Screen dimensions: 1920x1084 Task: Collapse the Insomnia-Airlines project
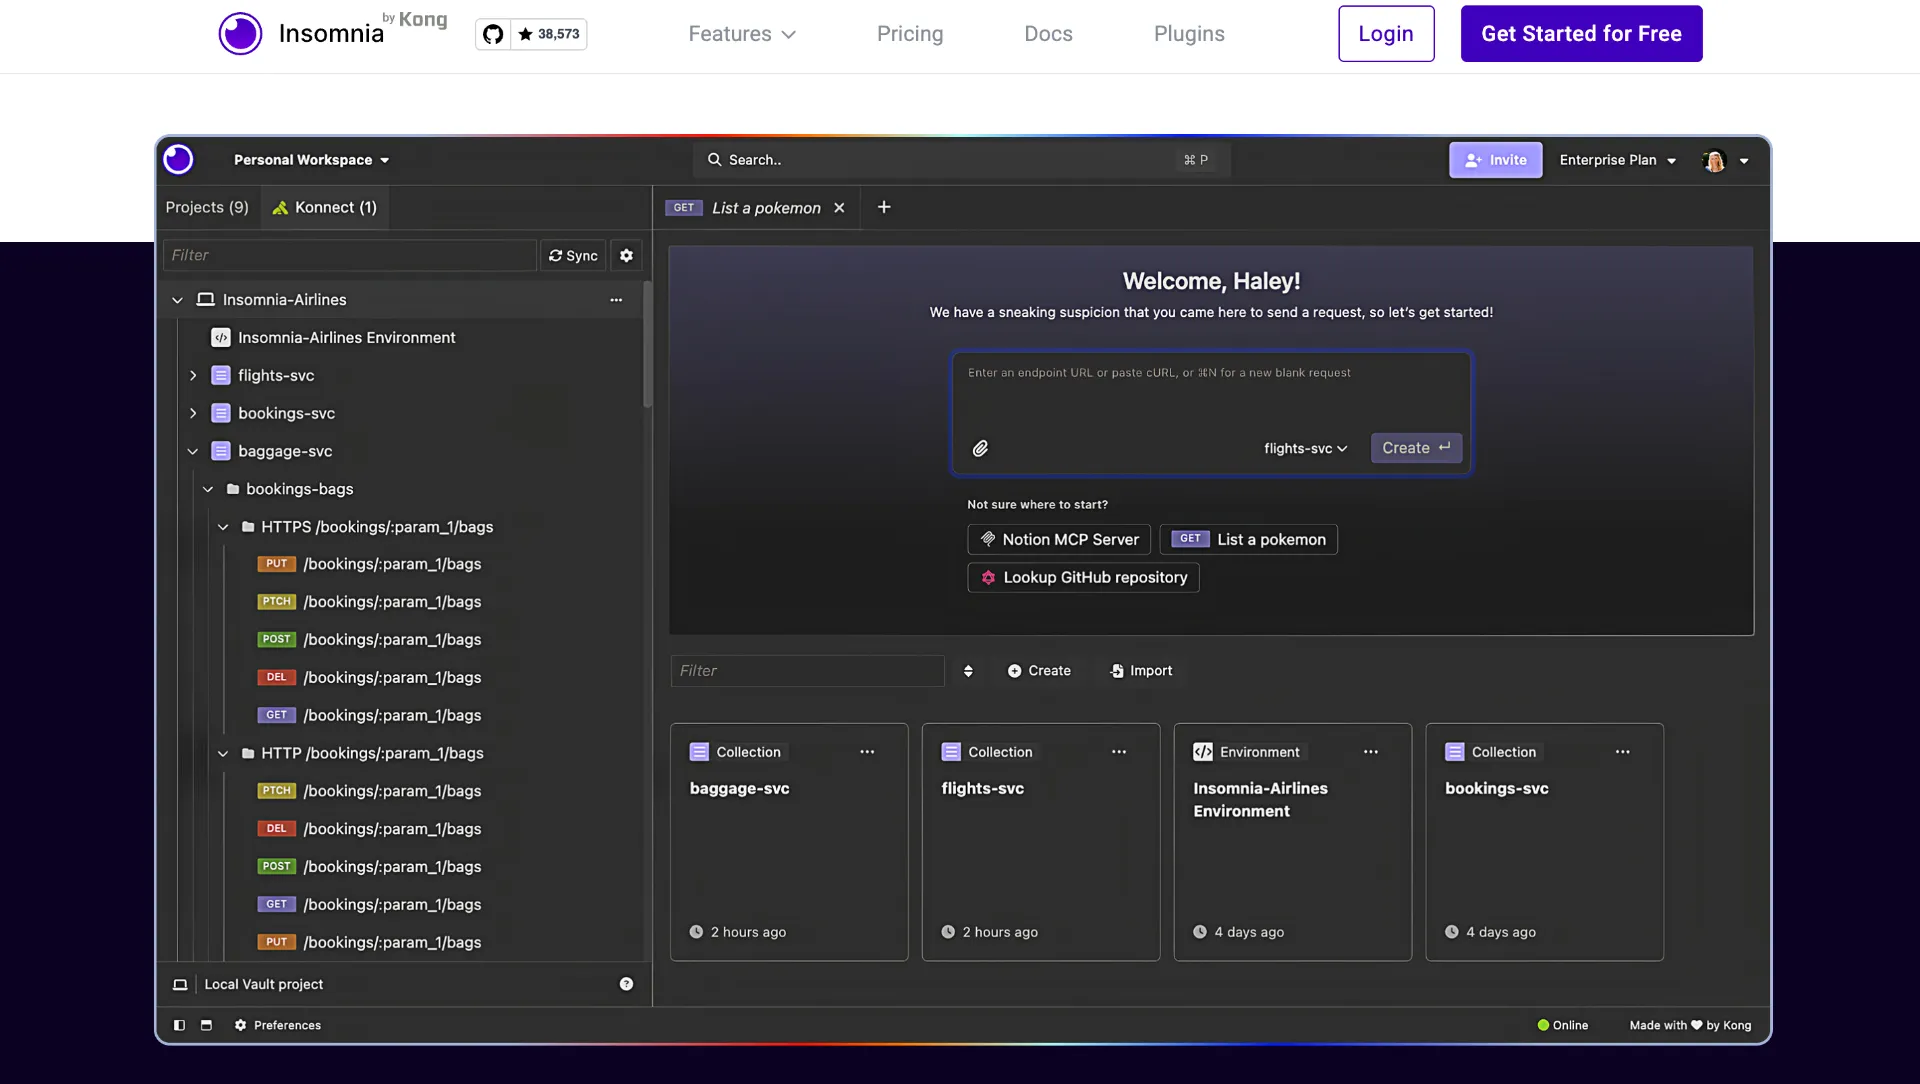(177, 300)
